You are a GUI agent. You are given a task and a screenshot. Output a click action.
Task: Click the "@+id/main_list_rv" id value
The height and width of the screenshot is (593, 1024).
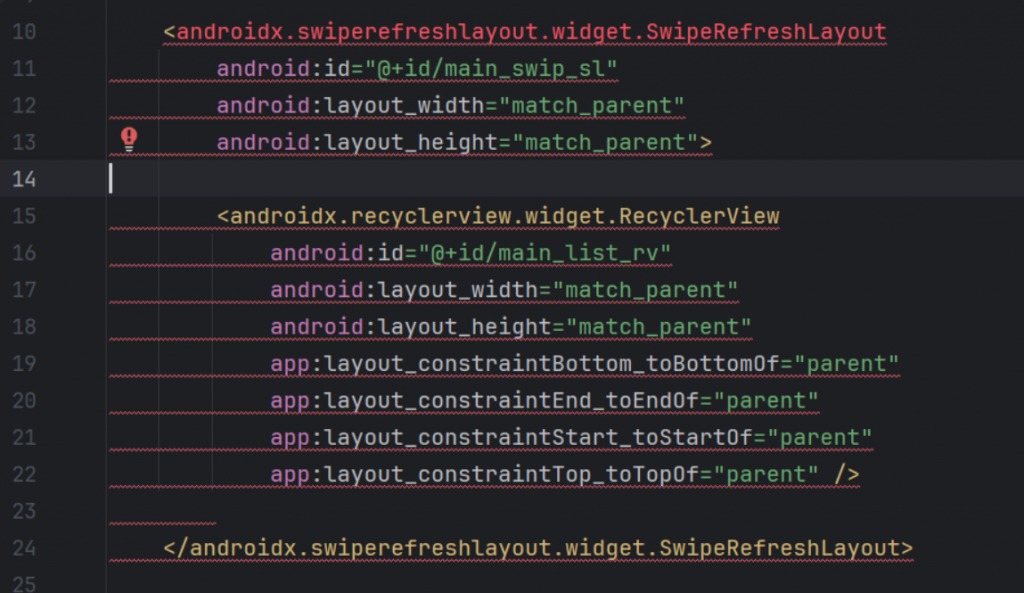pyautogui.click(x=545, y=253)
